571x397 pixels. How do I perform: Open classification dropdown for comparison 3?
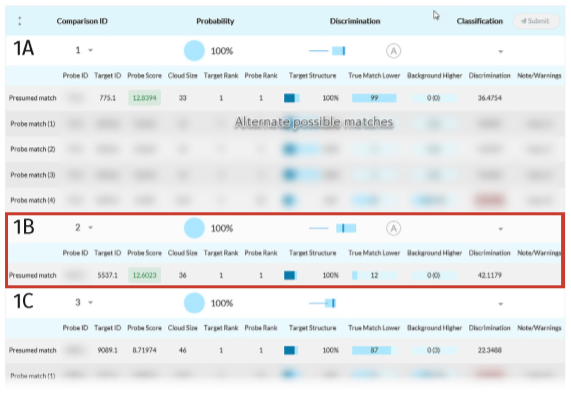[x=501, y=304]
